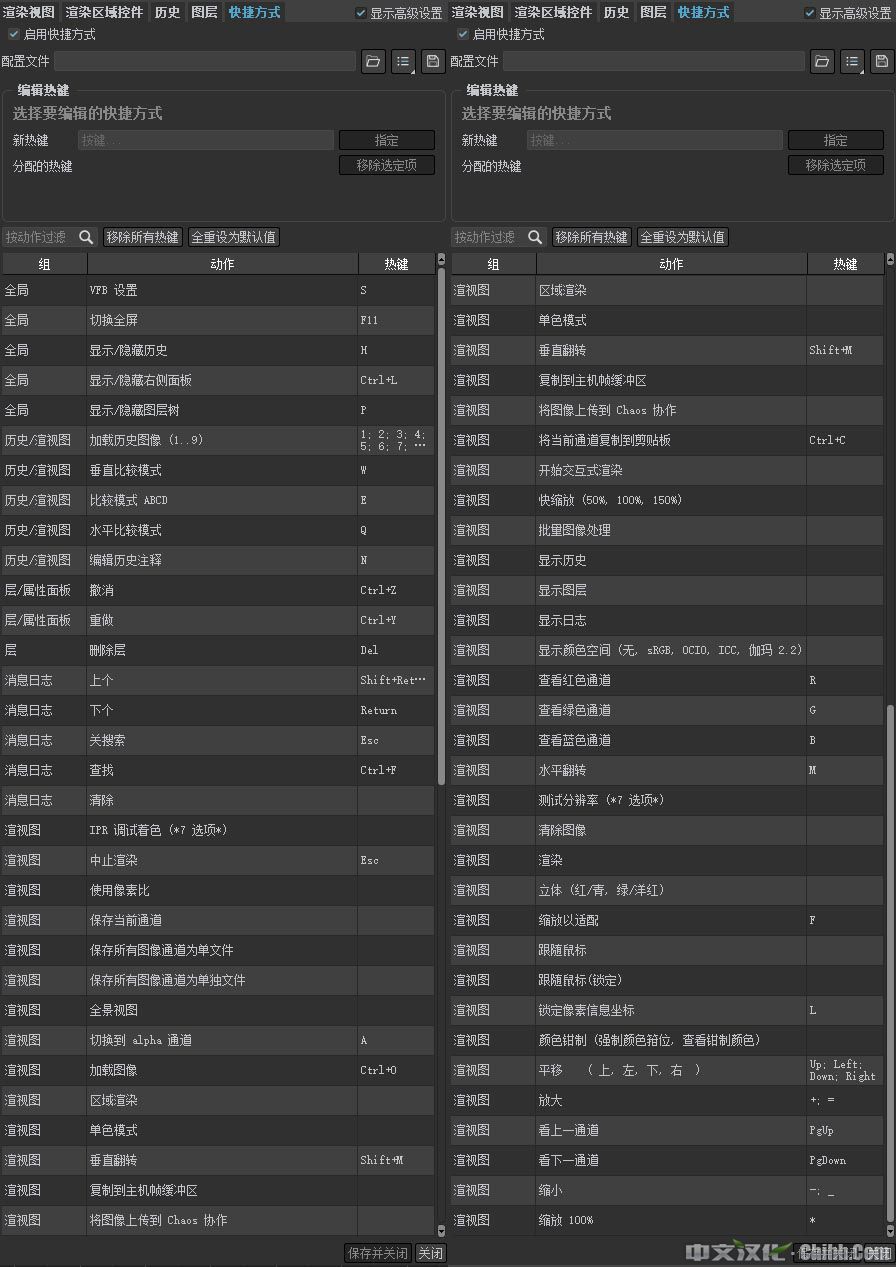Open the 图层 tab in right panel
This screenshot has width=896, height=1267.
point(653,12)
